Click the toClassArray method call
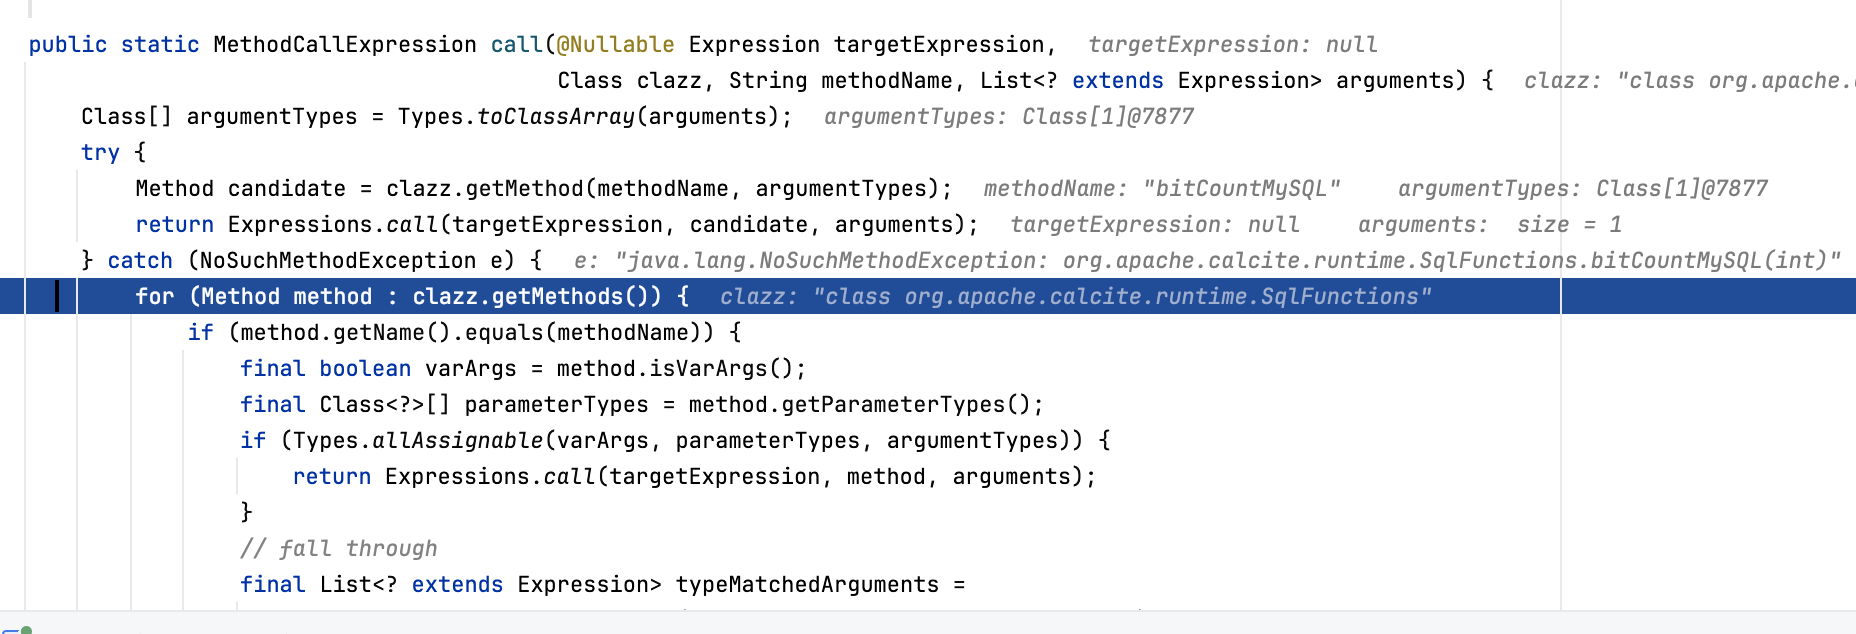 (x=555, y=117)
